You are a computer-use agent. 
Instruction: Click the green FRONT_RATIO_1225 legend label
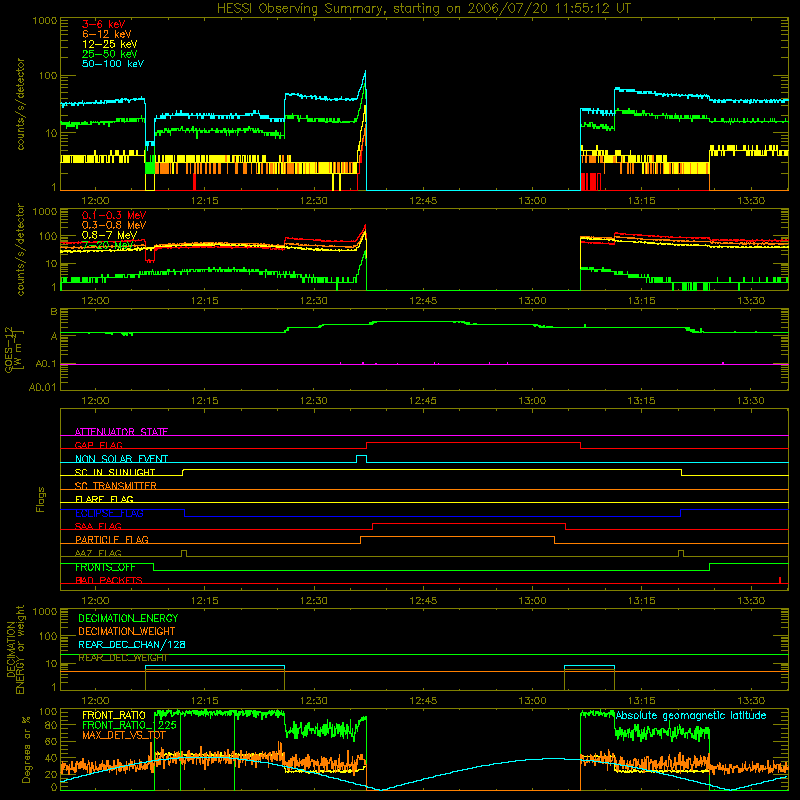click(129, 725)
